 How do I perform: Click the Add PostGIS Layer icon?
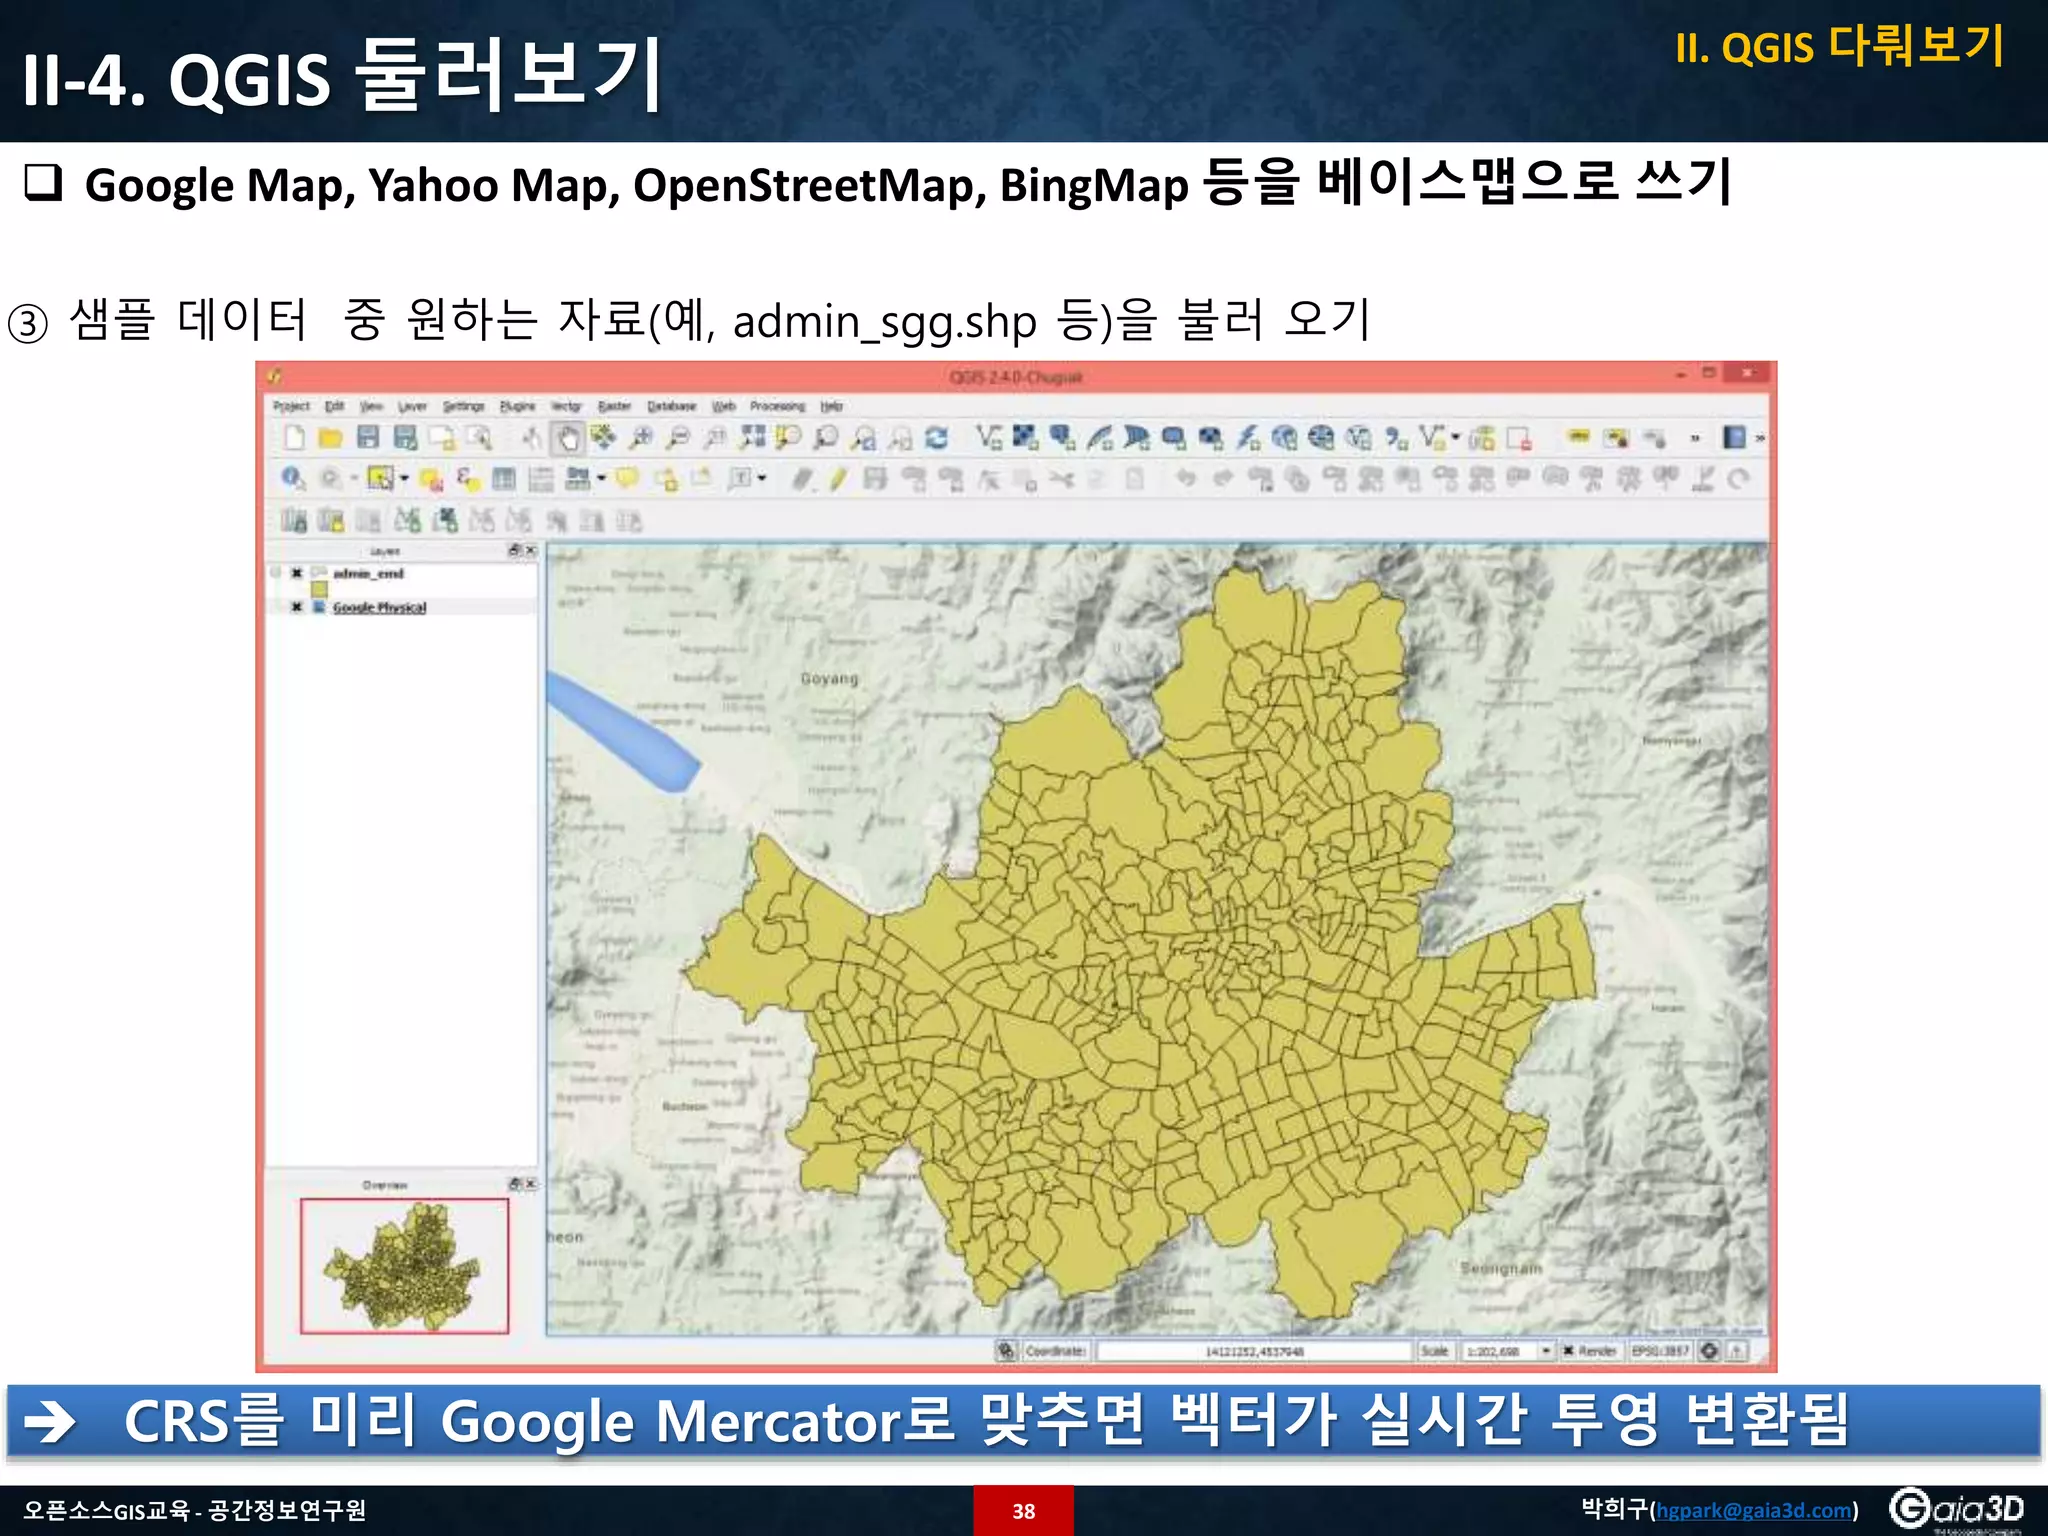(x=1062, y=437)
